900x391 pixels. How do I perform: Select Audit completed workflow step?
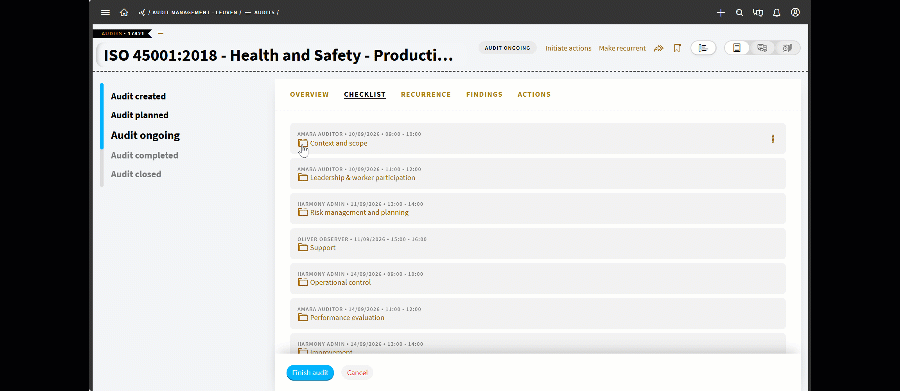tap(145, 155)
